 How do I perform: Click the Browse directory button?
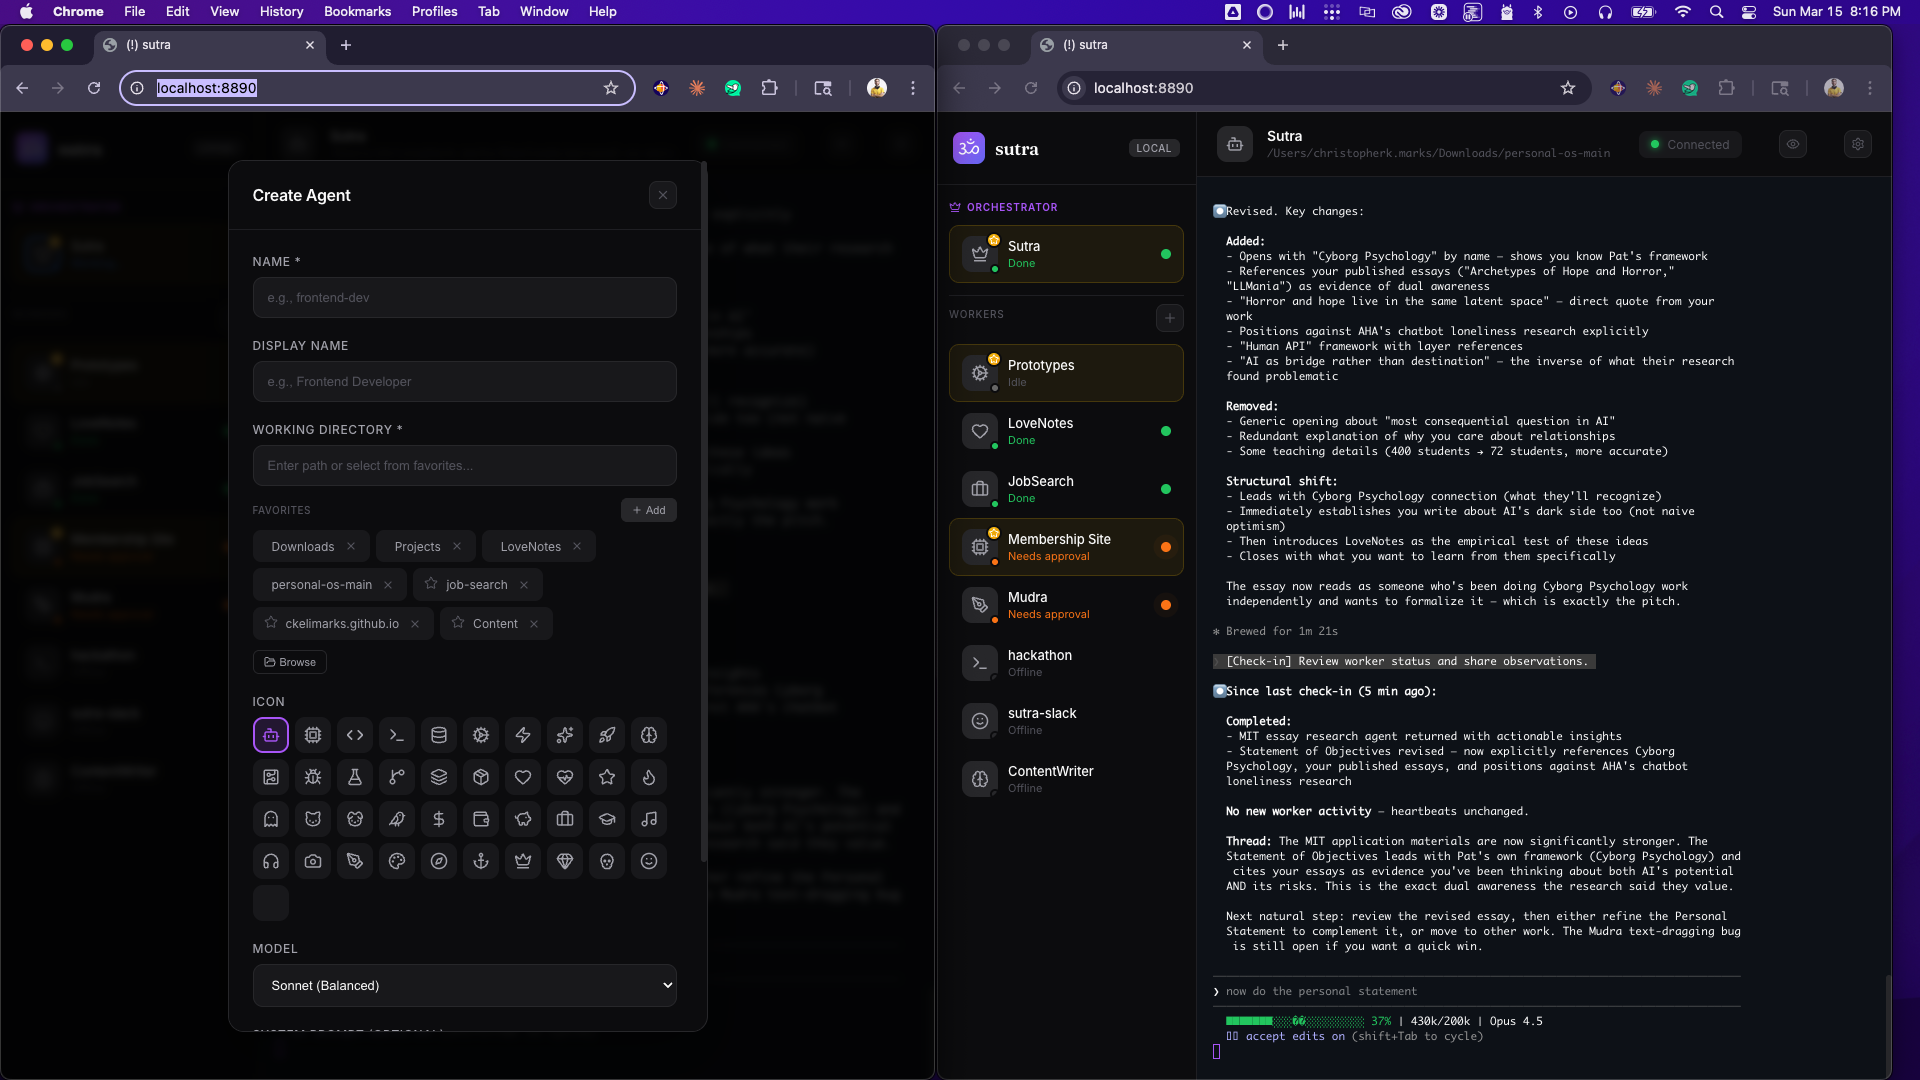click(x=290, y=662)
